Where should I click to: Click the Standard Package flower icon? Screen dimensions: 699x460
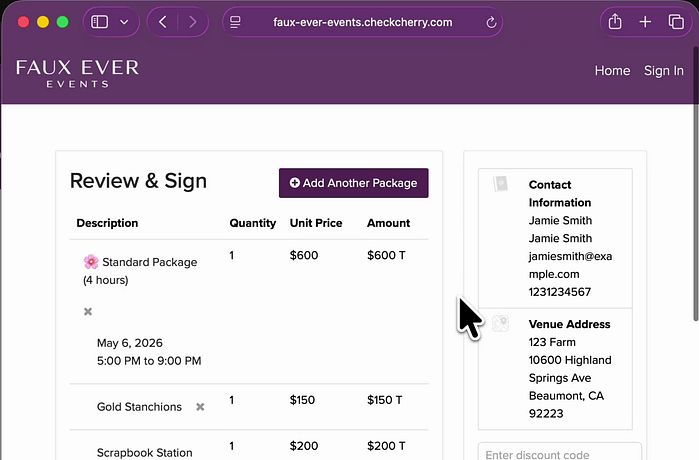(x=91, y=262)
